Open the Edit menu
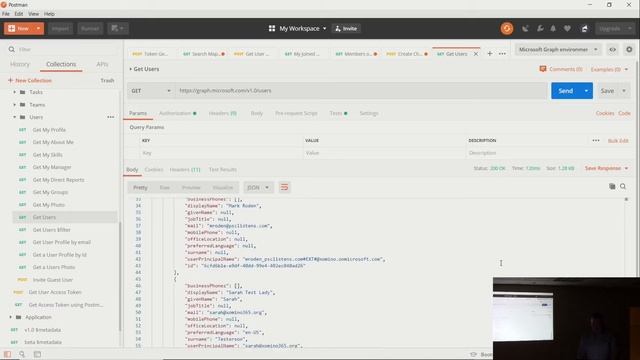 tap(19, 14)
